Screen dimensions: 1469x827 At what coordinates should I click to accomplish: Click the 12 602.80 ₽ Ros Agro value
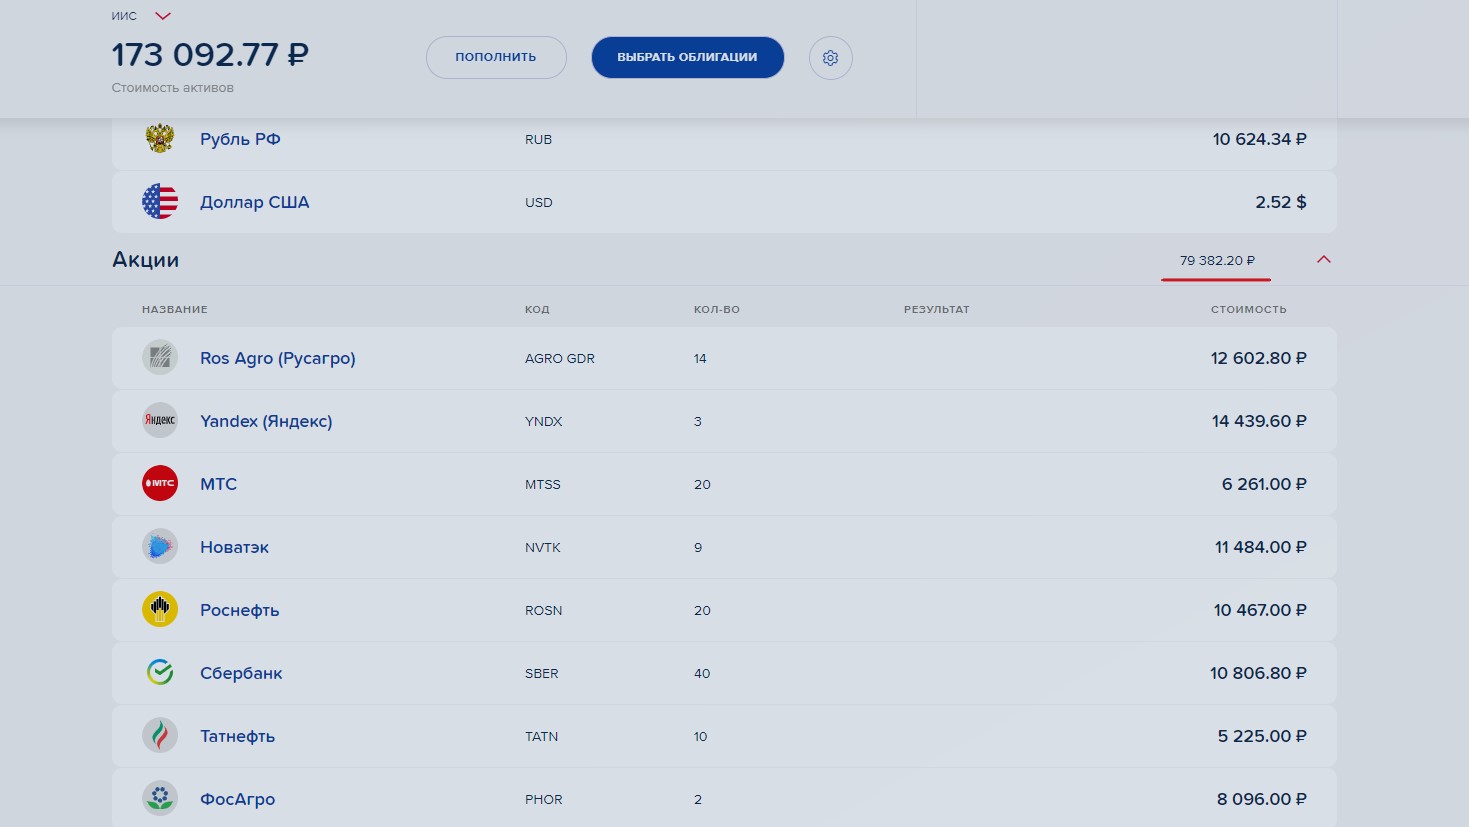pyautogui.click(x=1259, y=358)
